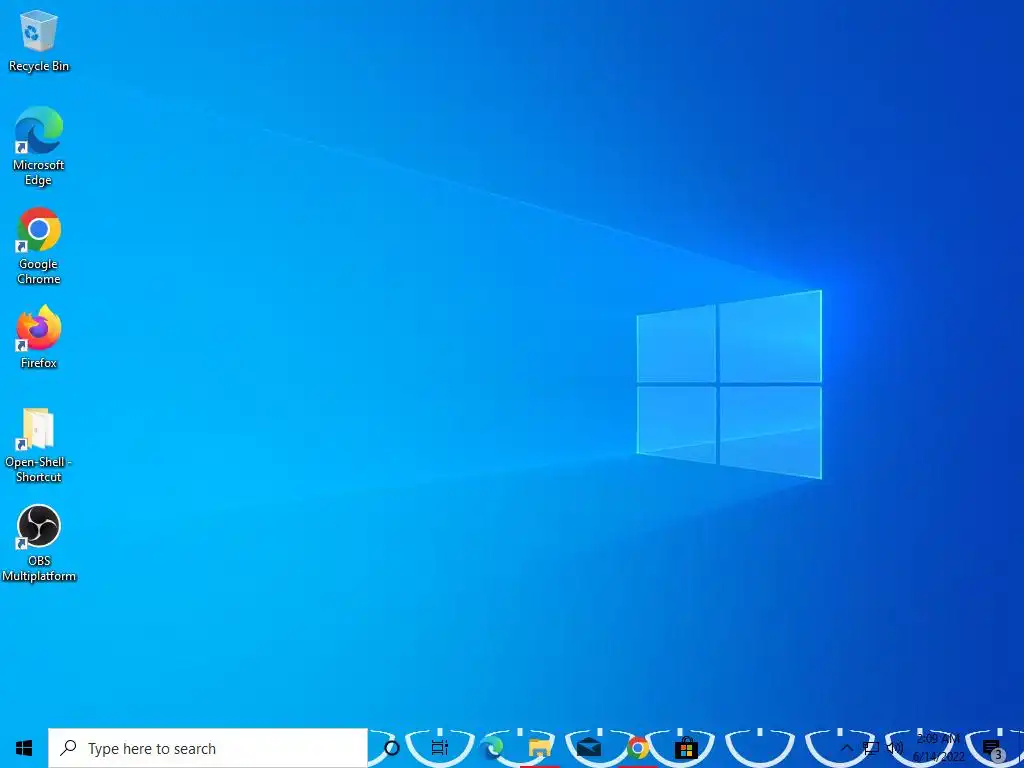Open network status in system tray
Viewport: 1024px width, 768px height.
point(871,748)
